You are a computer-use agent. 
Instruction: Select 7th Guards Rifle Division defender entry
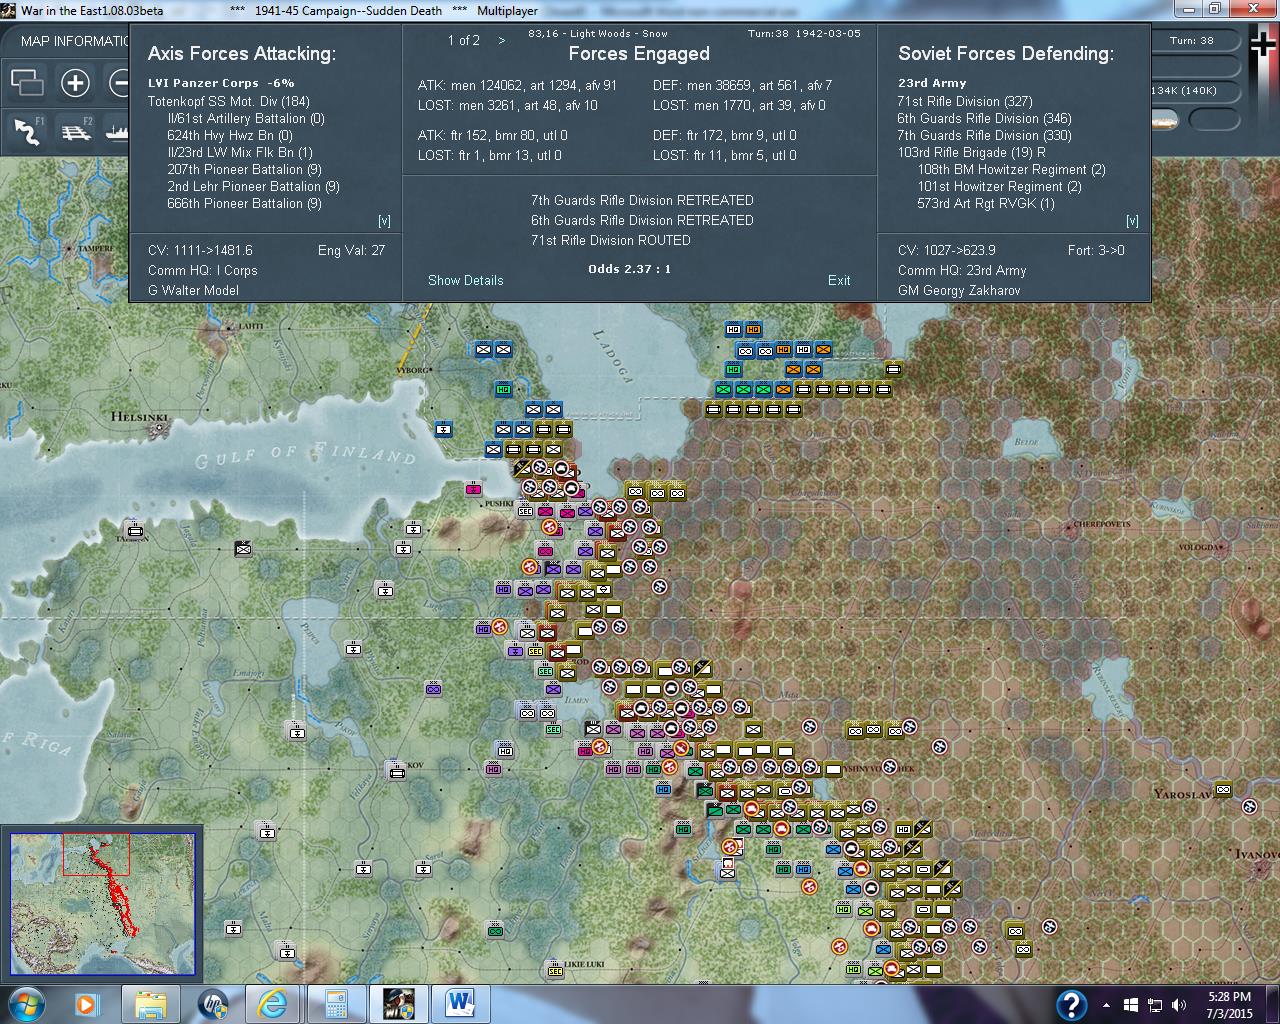[984, 135]
